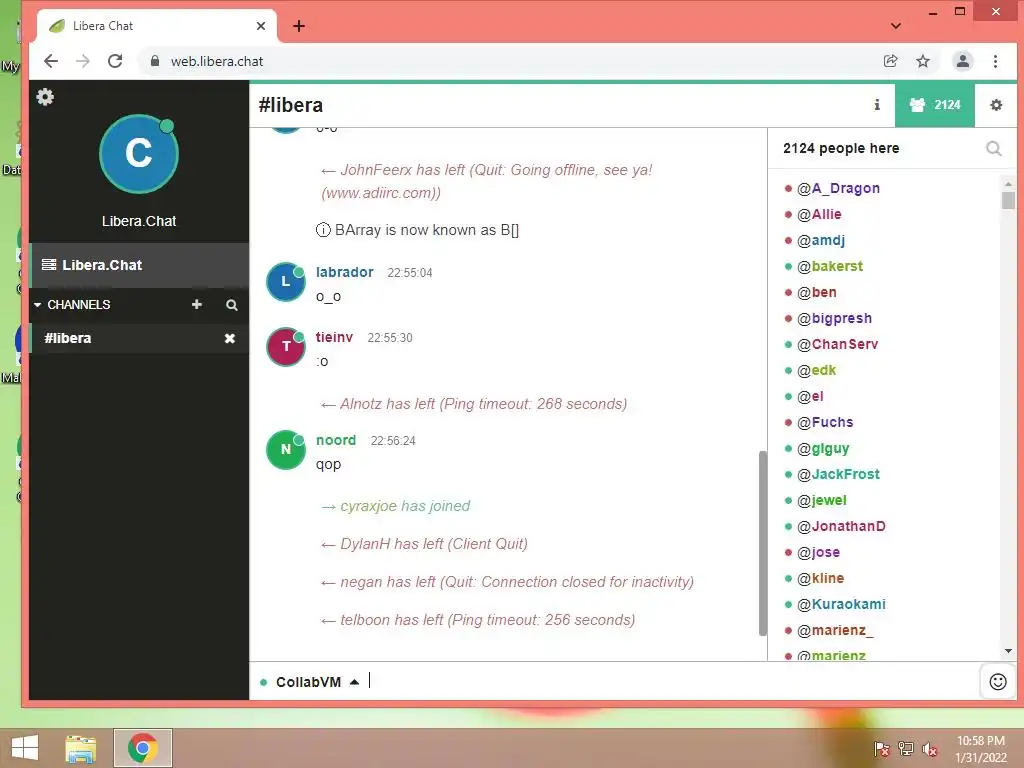This screenshot has width=1024, height=768.
Task: Close the #libera channel with the X
Action: pyautogui.click(x=230, y=338)
